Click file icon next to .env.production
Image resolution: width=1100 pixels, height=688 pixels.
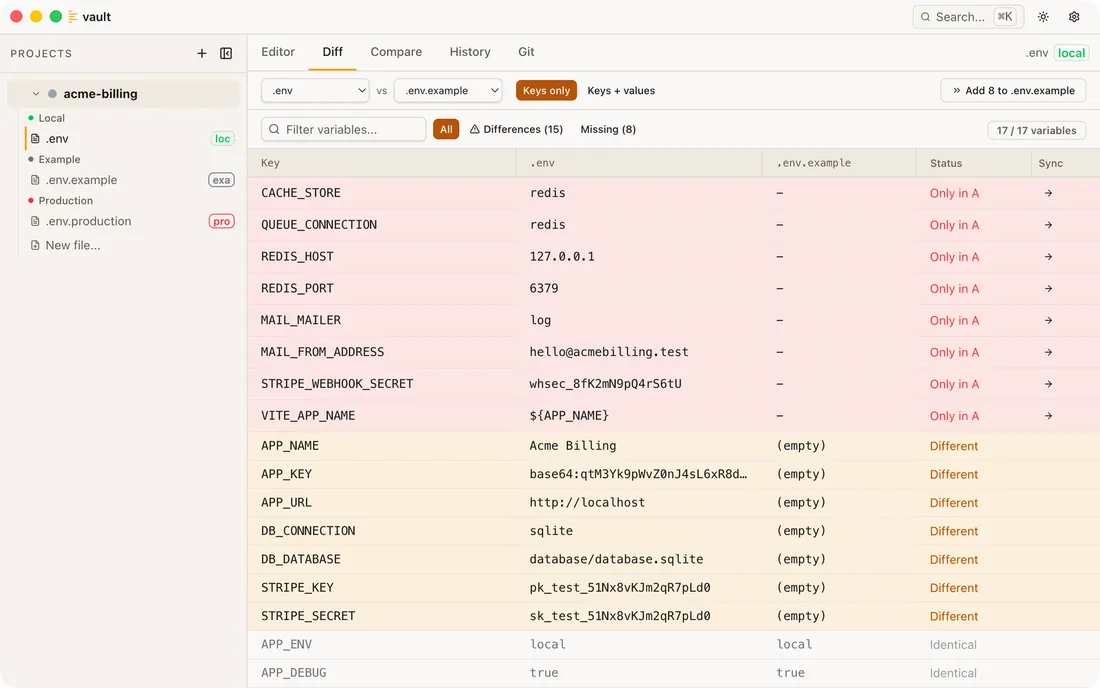35,222
